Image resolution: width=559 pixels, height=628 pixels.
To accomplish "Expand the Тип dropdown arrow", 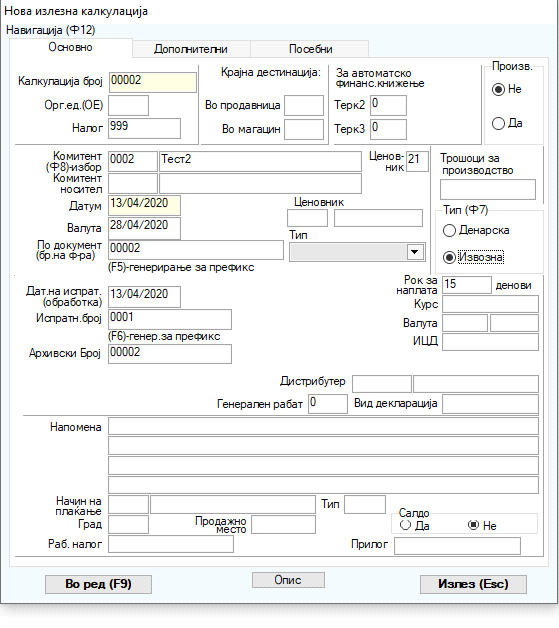I will click(x=415, y=252).
